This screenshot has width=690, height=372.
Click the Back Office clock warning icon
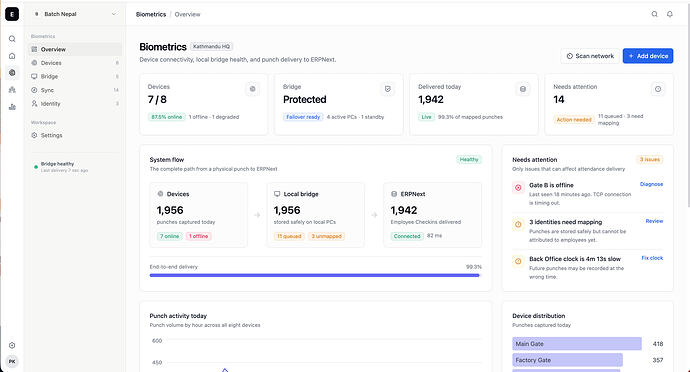coord(518,261)
